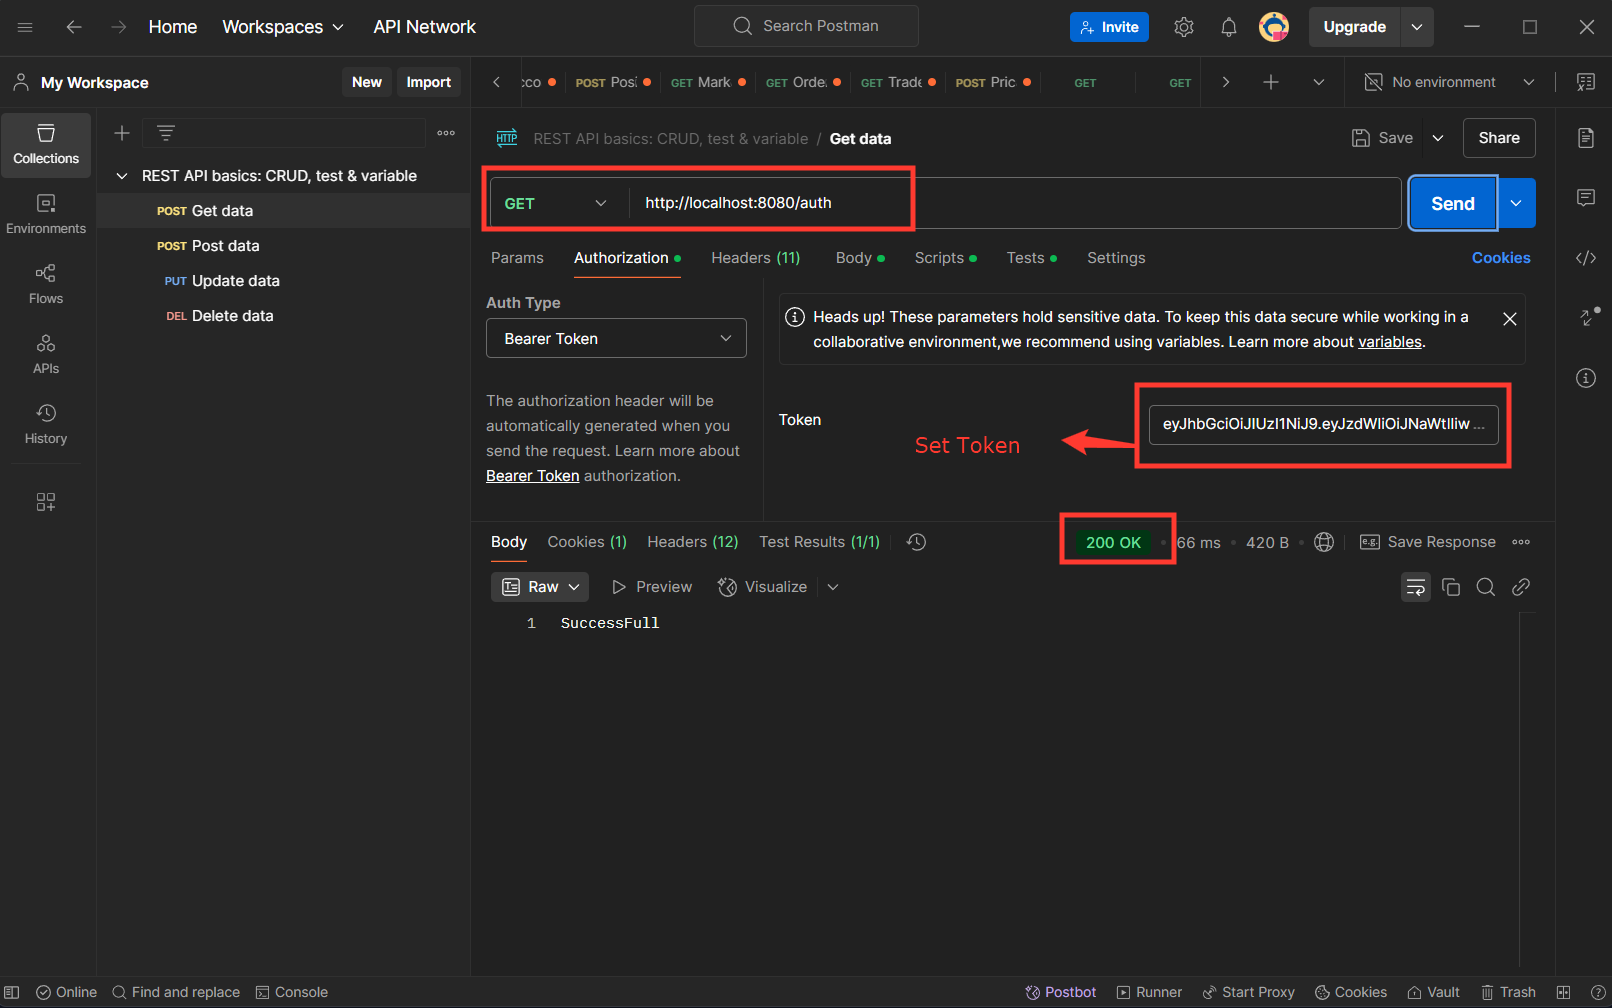Open the comments pane icon
This screenshot has width=1612, height=1008.
pyautogui.click(x=1586, y=198)
